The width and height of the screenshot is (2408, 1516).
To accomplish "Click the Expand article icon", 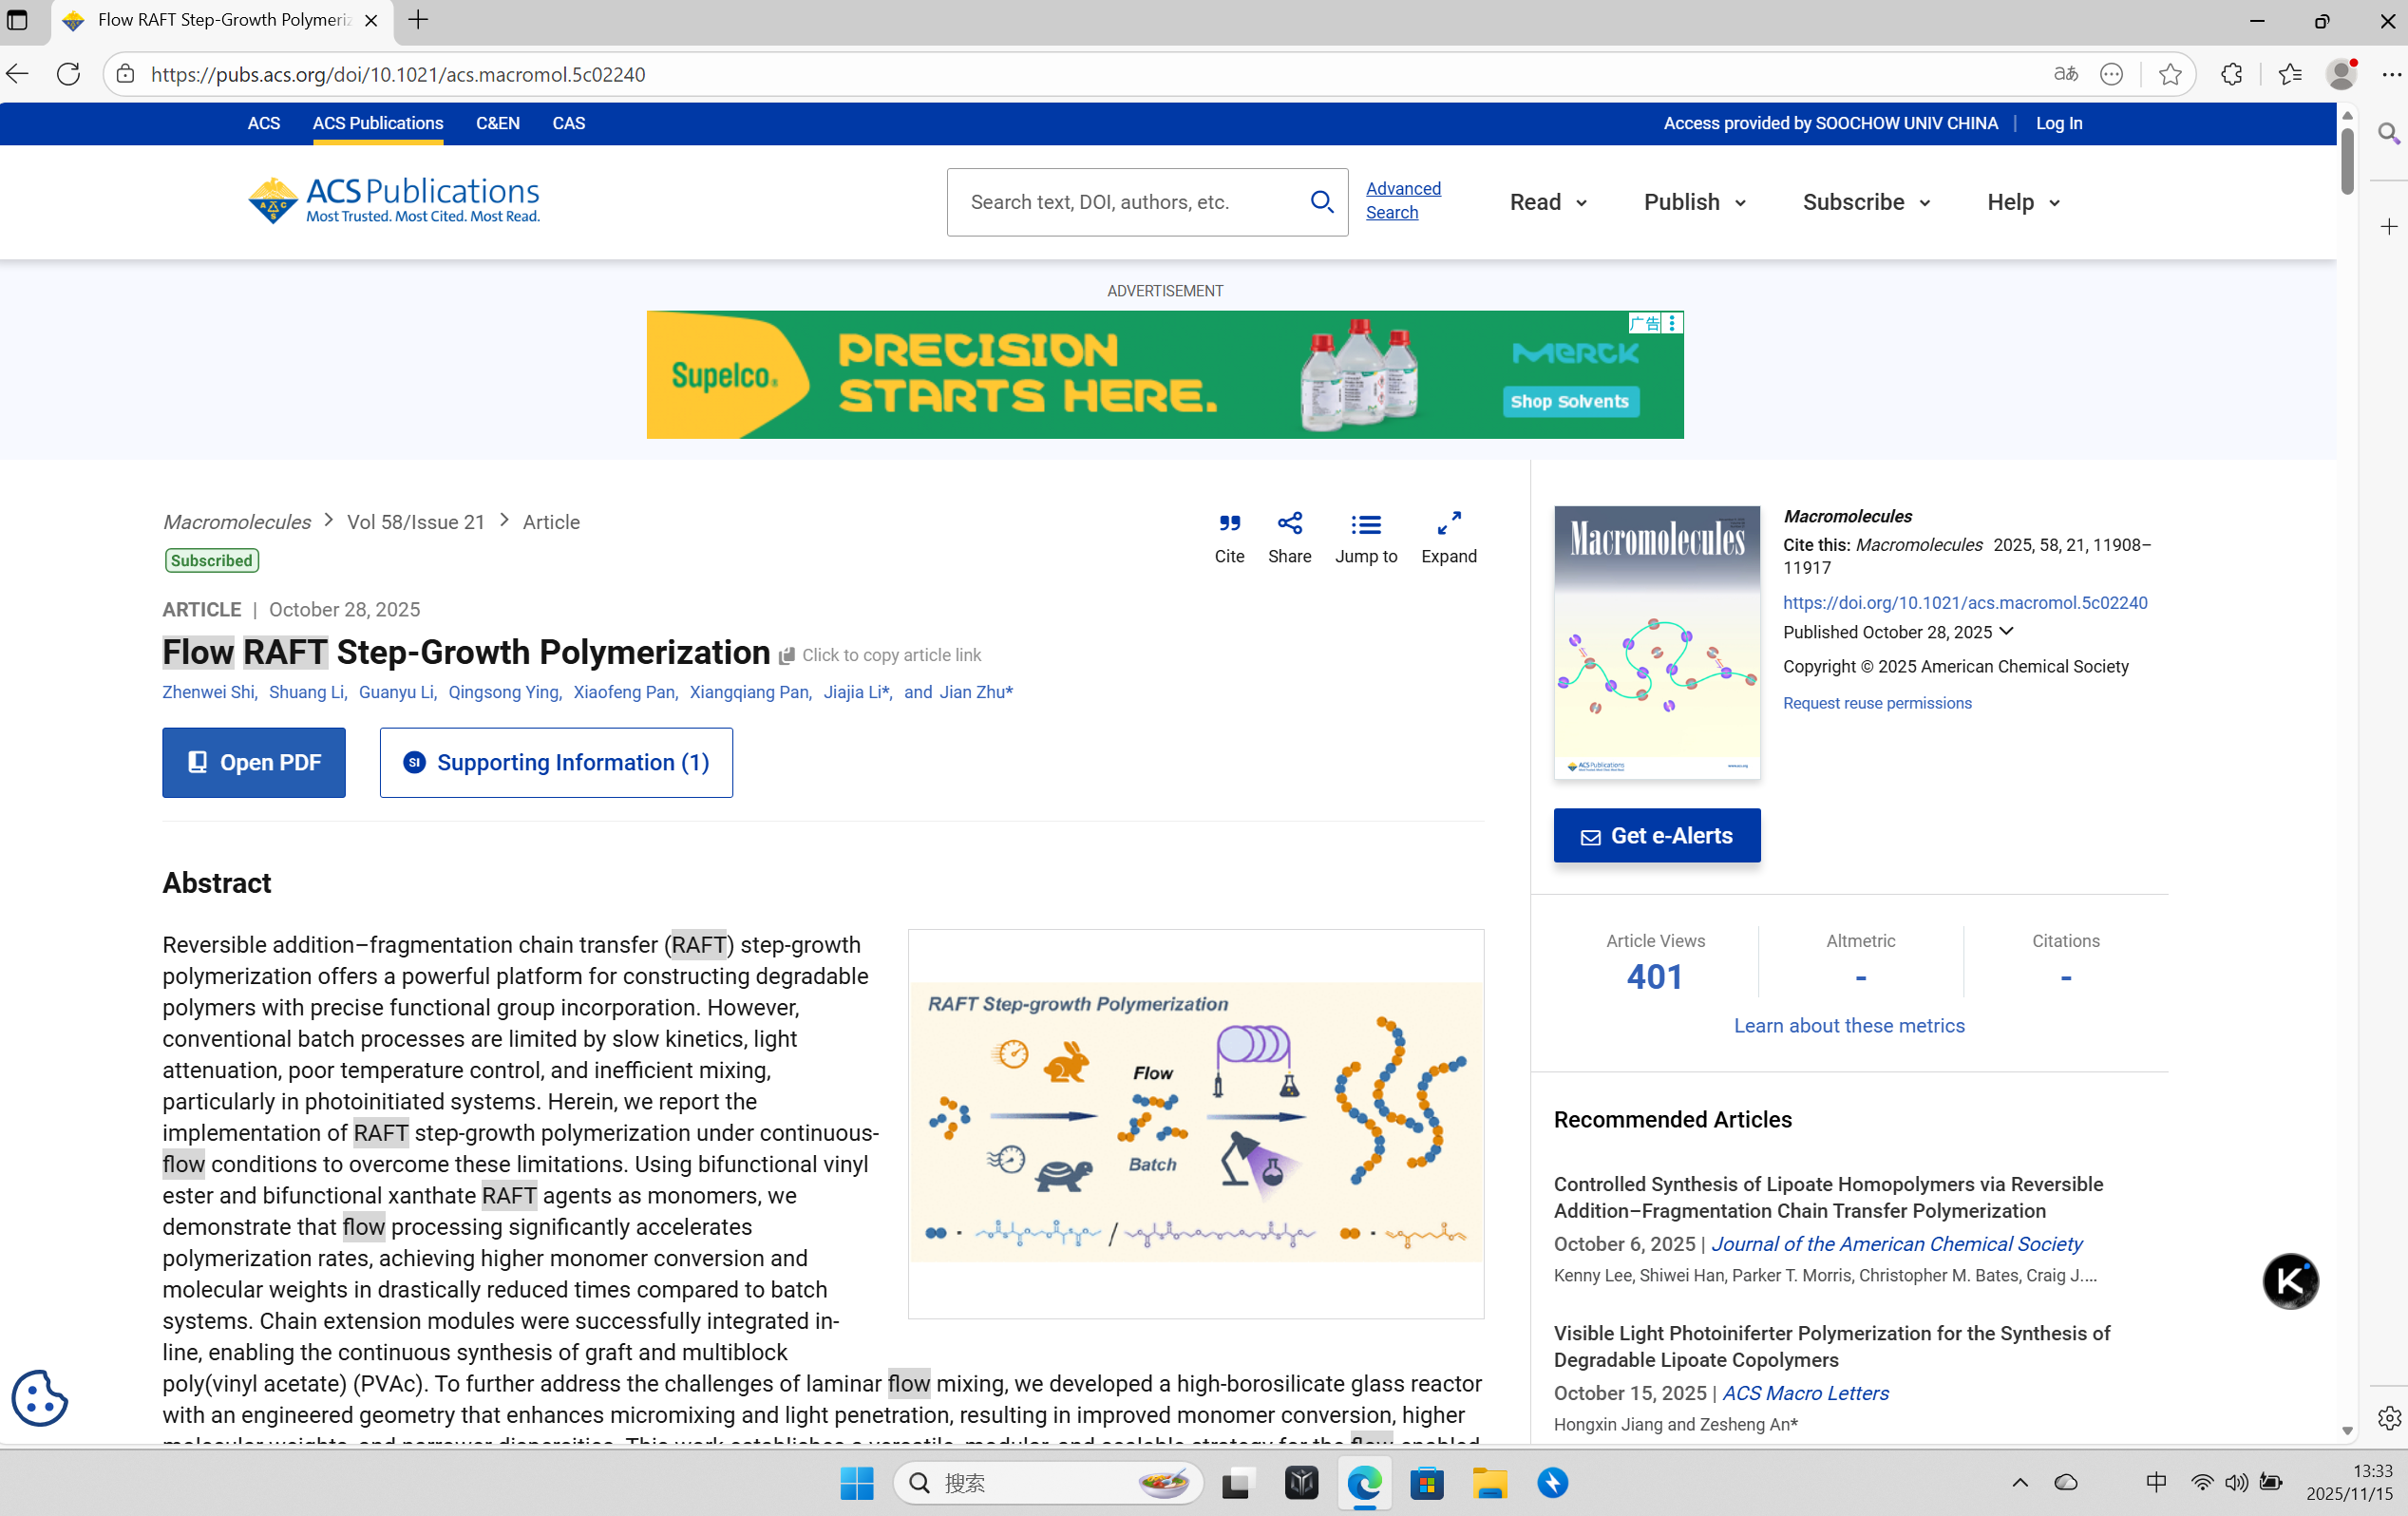I will [1448, 524].
